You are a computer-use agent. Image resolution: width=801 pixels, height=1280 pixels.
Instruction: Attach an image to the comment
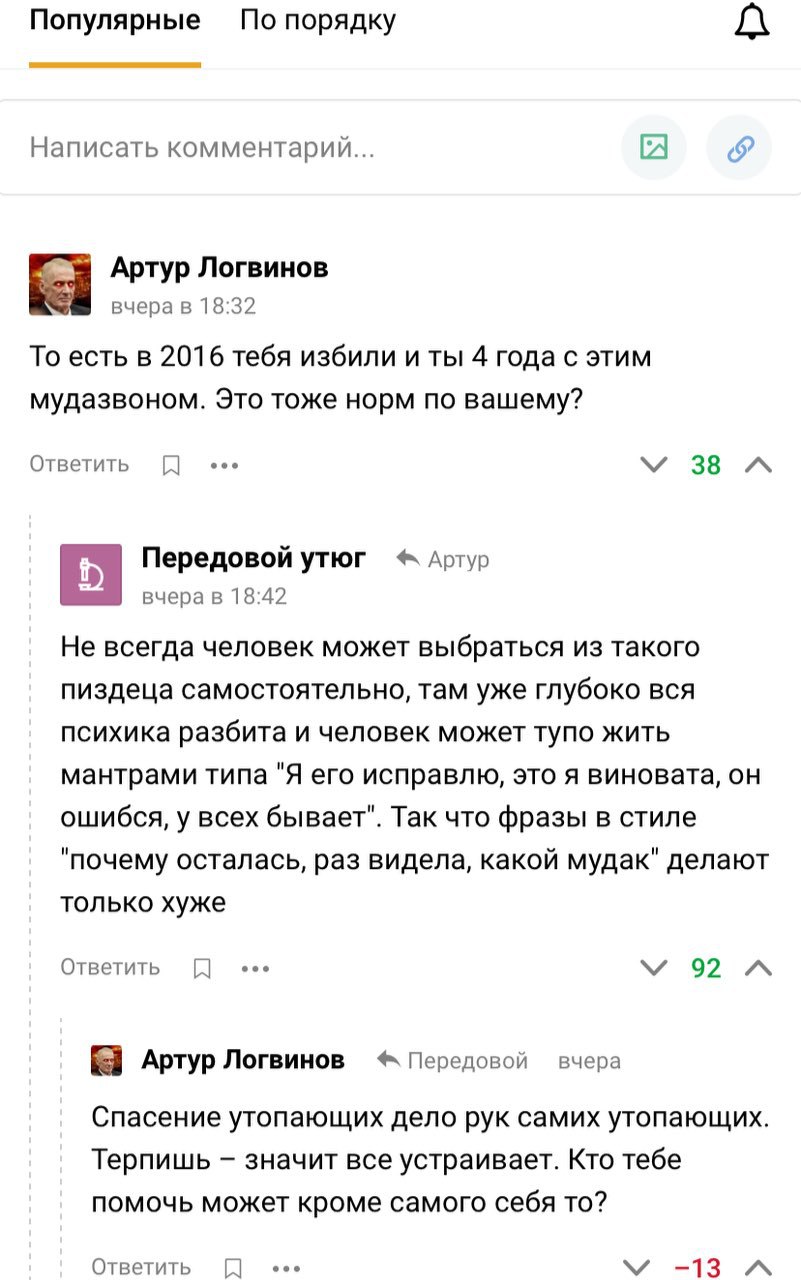(x=654, y=149)
